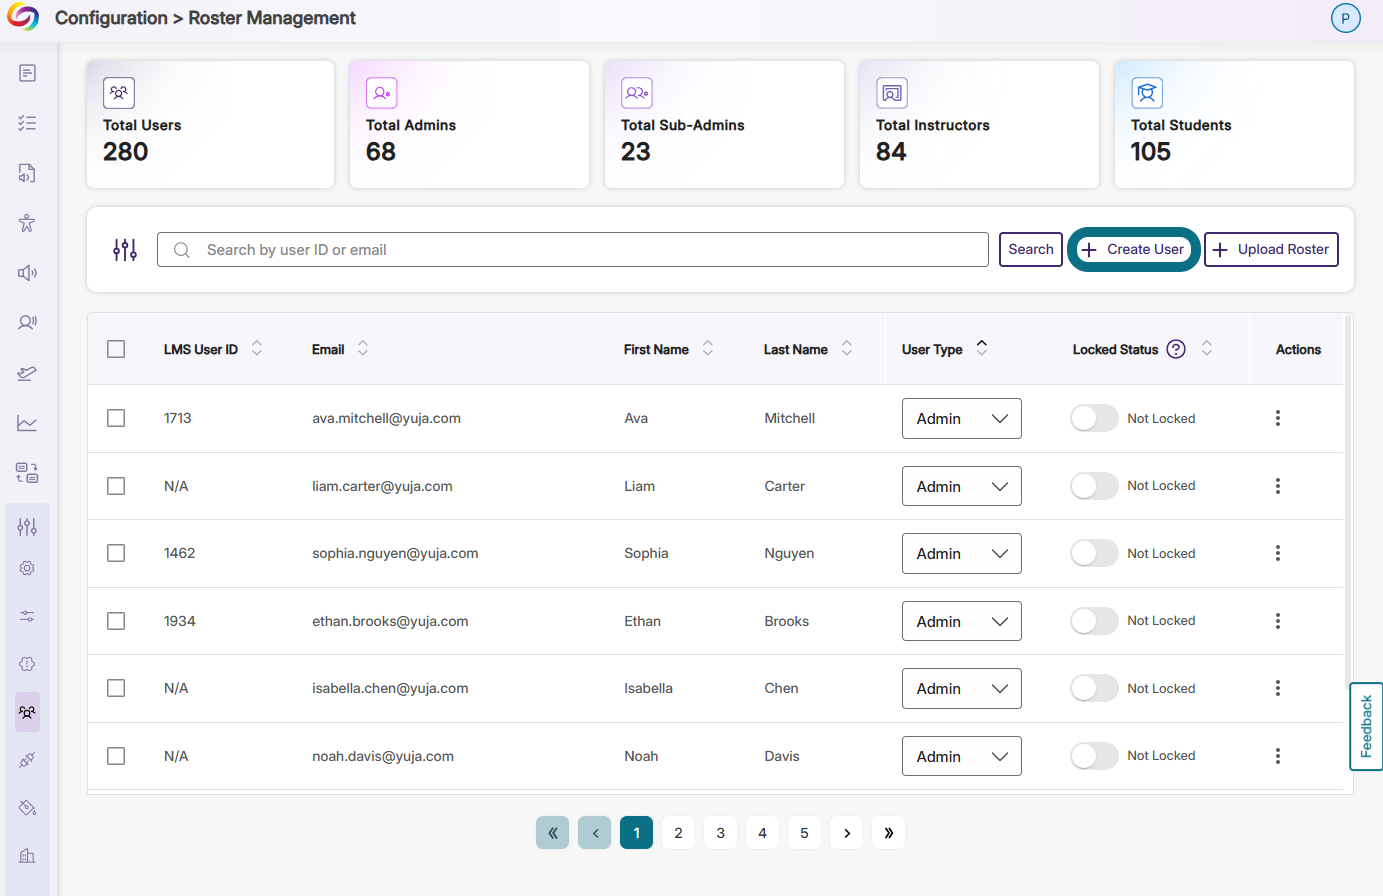
Task: Open actions menu for liam.carter@yuja.com
Action: [1278, 486]
